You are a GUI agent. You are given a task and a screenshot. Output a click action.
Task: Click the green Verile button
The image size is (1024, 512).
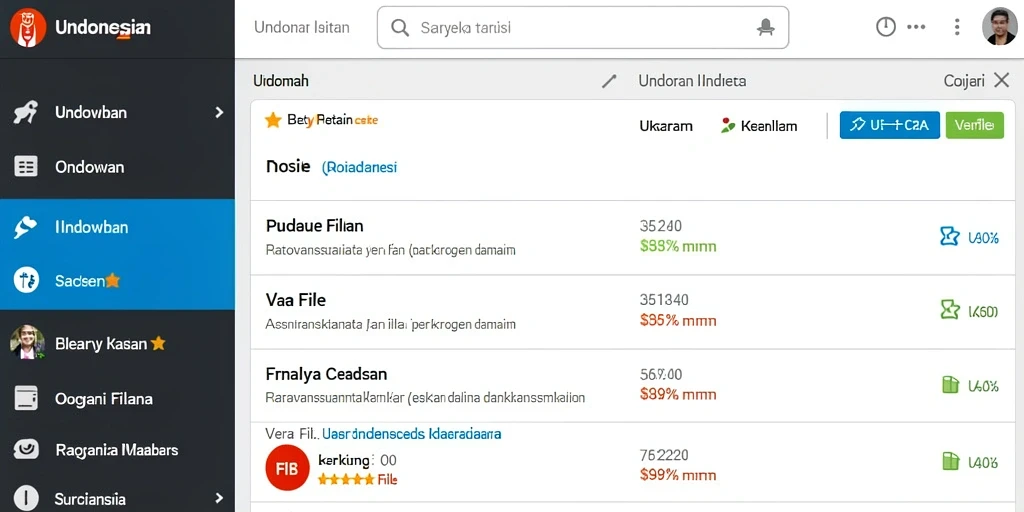coord(974,125)
